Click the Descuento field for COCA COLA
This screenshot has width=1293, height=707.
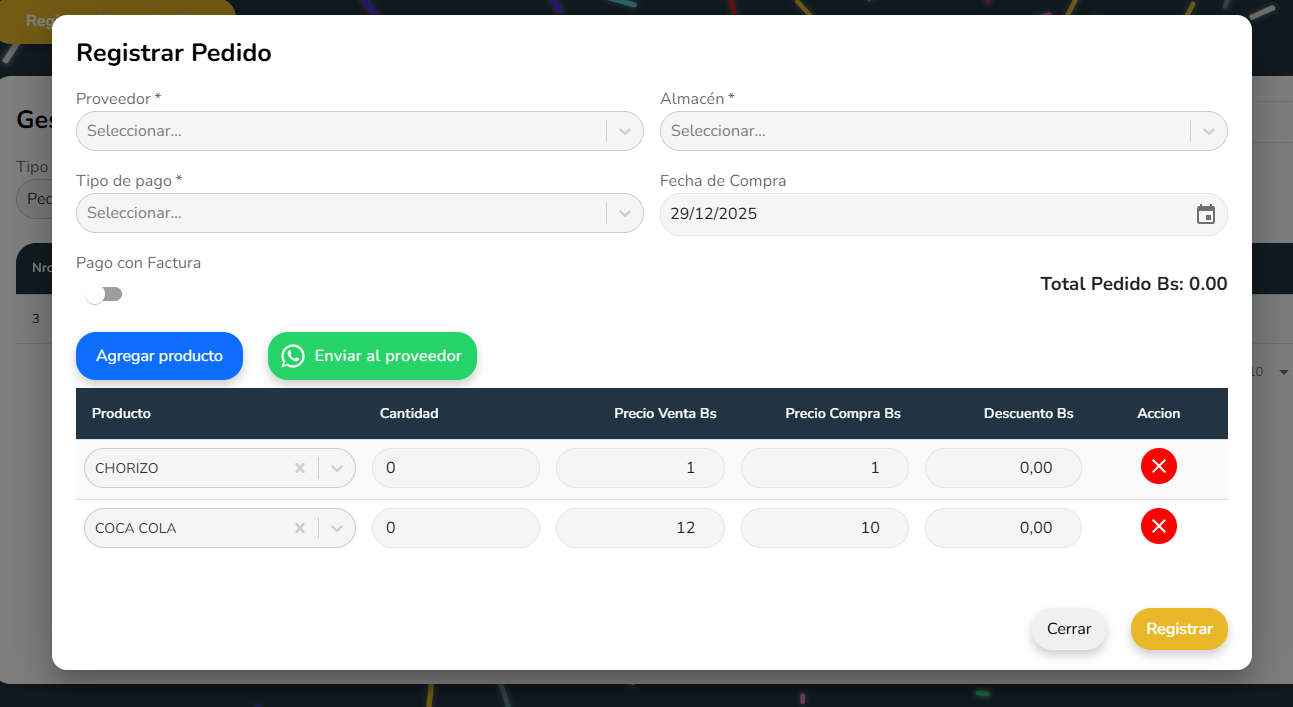click(1002, 528)
